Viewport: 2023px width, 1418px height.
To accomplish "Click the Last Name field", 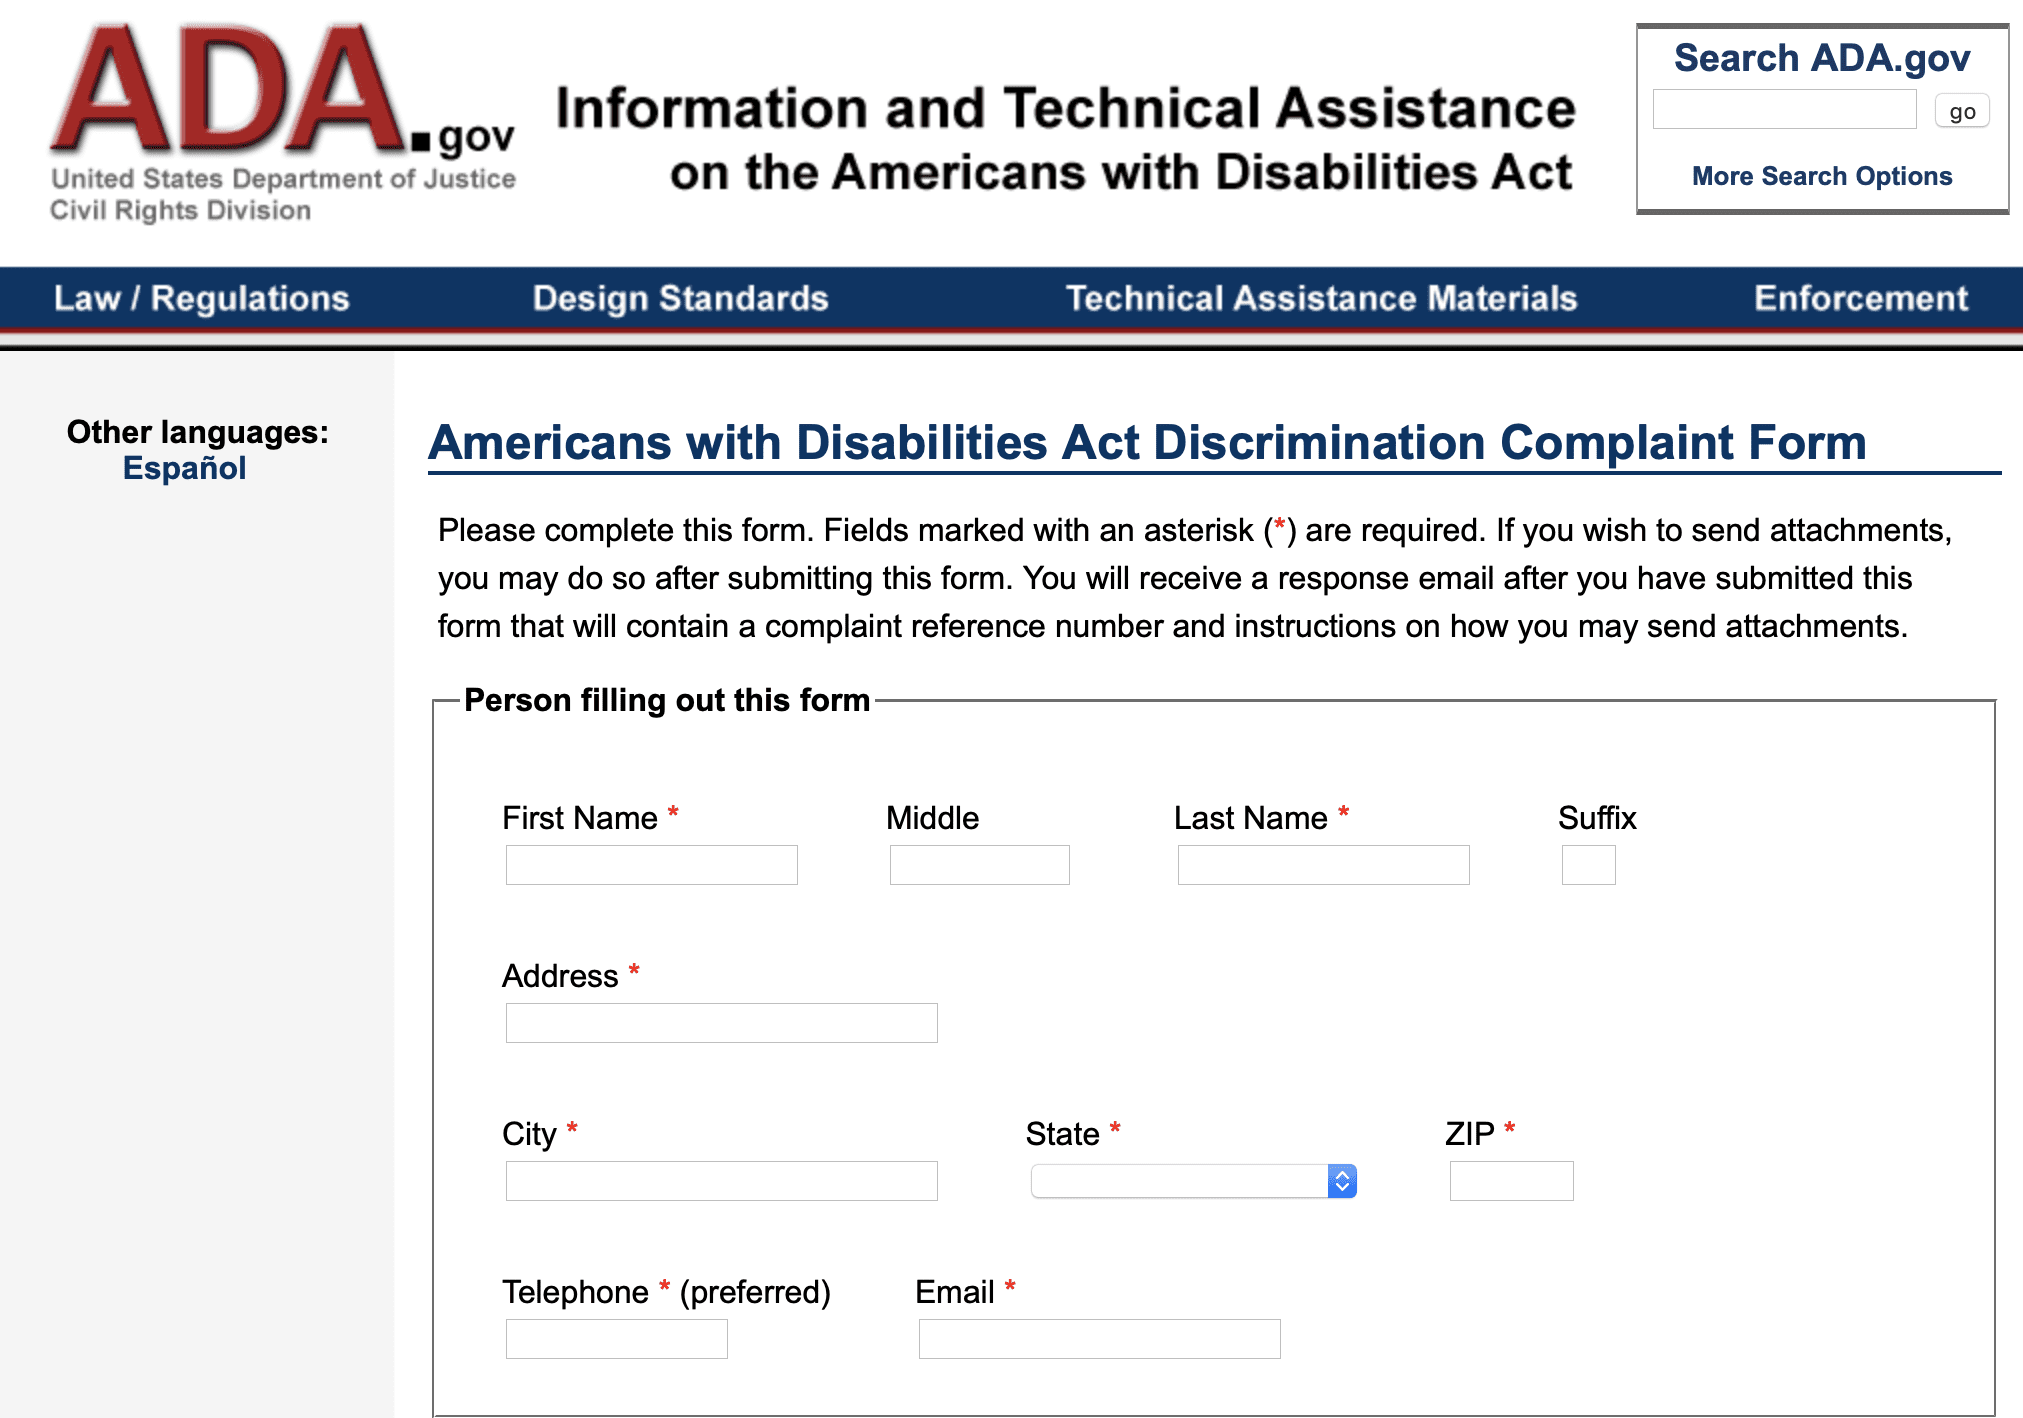I will [1322, 865].
